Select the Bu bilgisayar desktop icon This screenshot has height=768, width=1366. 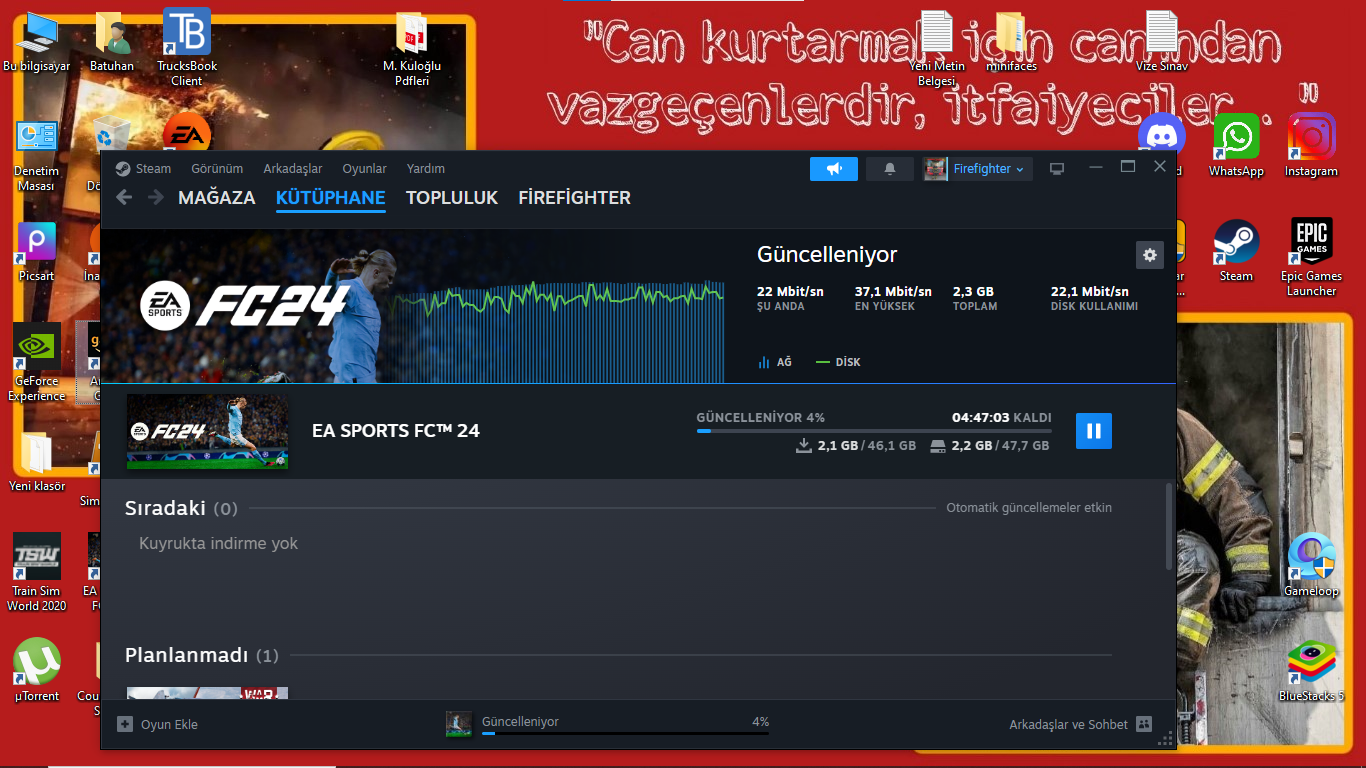pos(37,43)
